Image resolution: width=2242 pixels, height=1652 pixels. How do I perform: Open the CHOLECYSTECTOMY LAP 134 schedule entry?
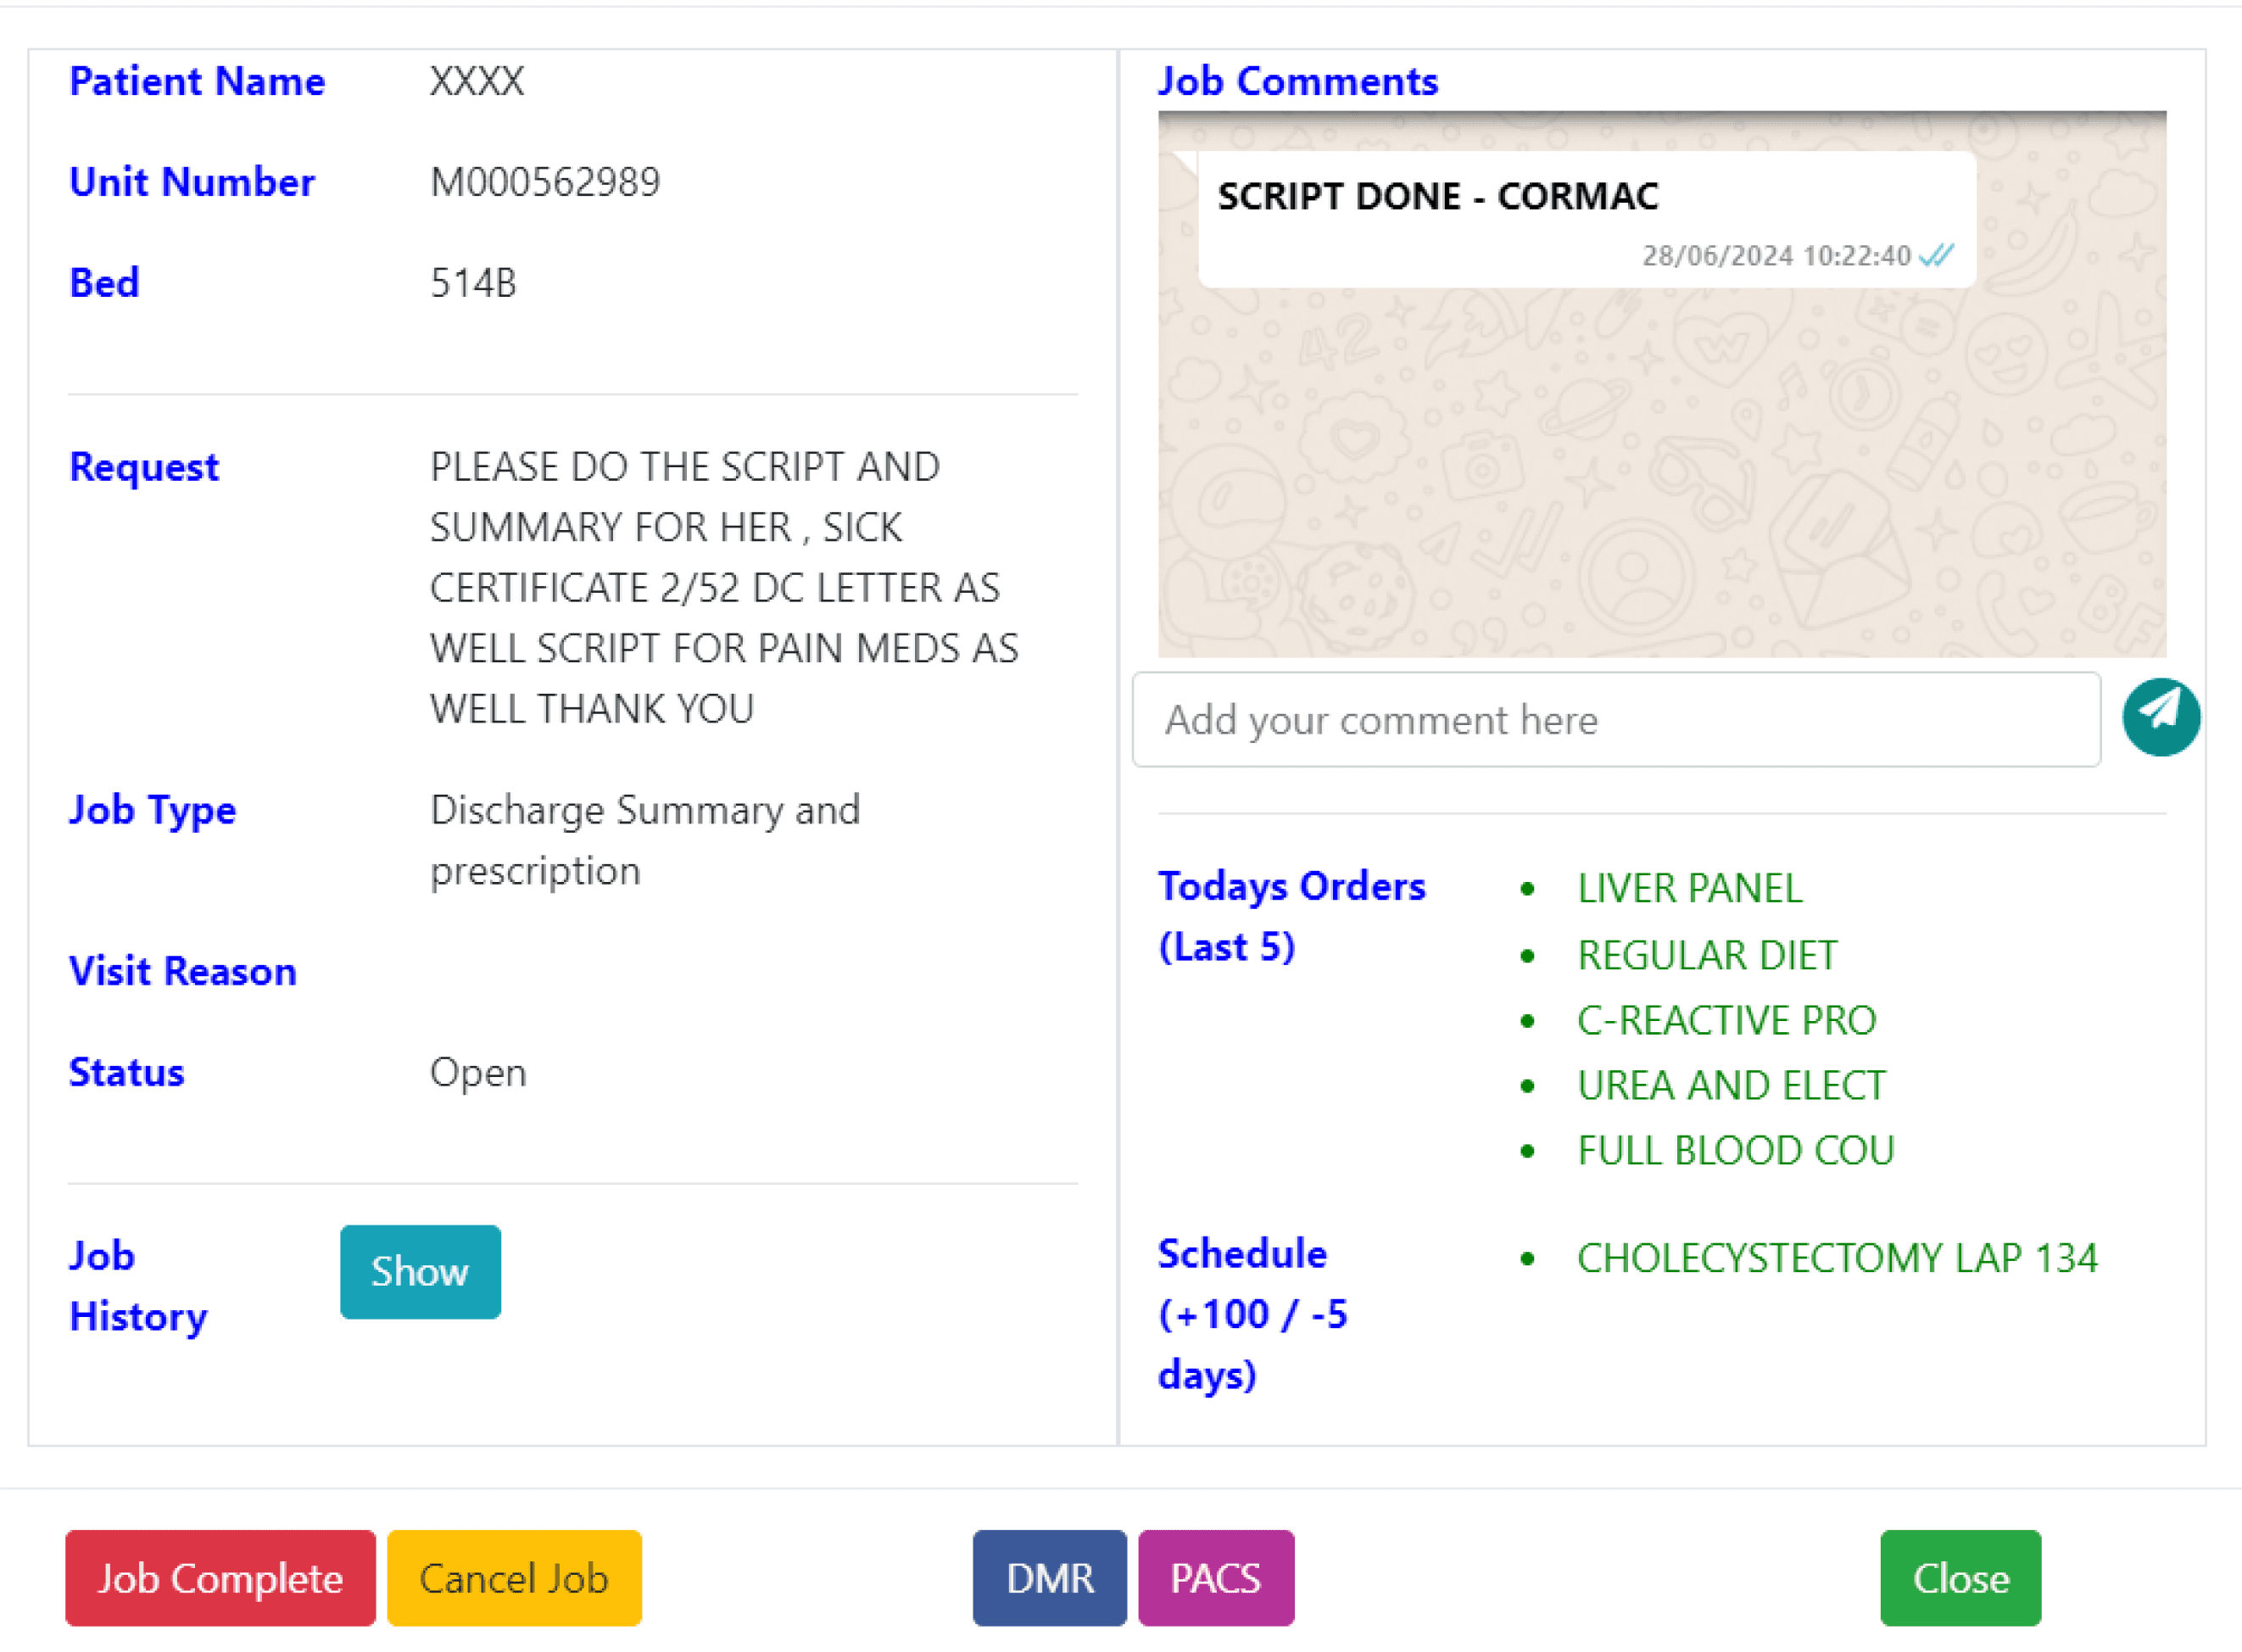click(x=1836, y=1258)
